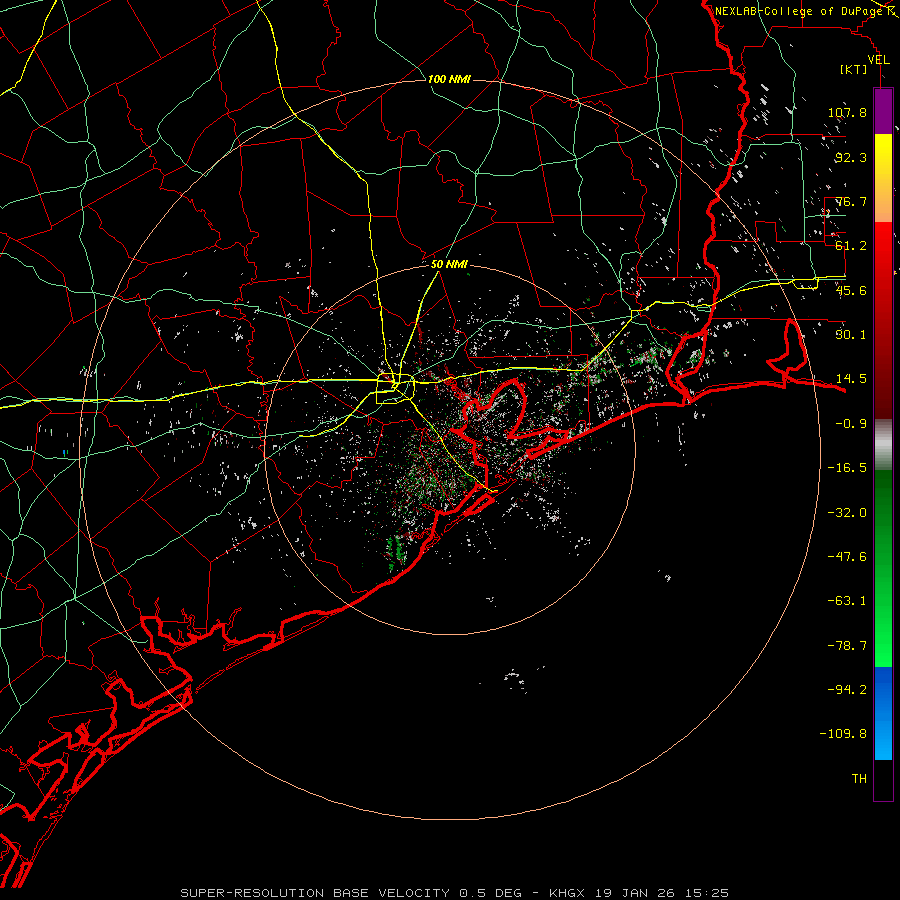
Task: Select the 107.8 value on the velocity scale
Action: coord(847,112)
